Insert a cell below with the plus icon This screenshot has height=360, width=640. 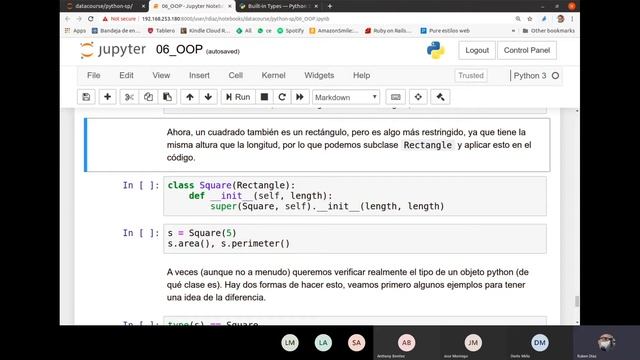pos(107,97)
